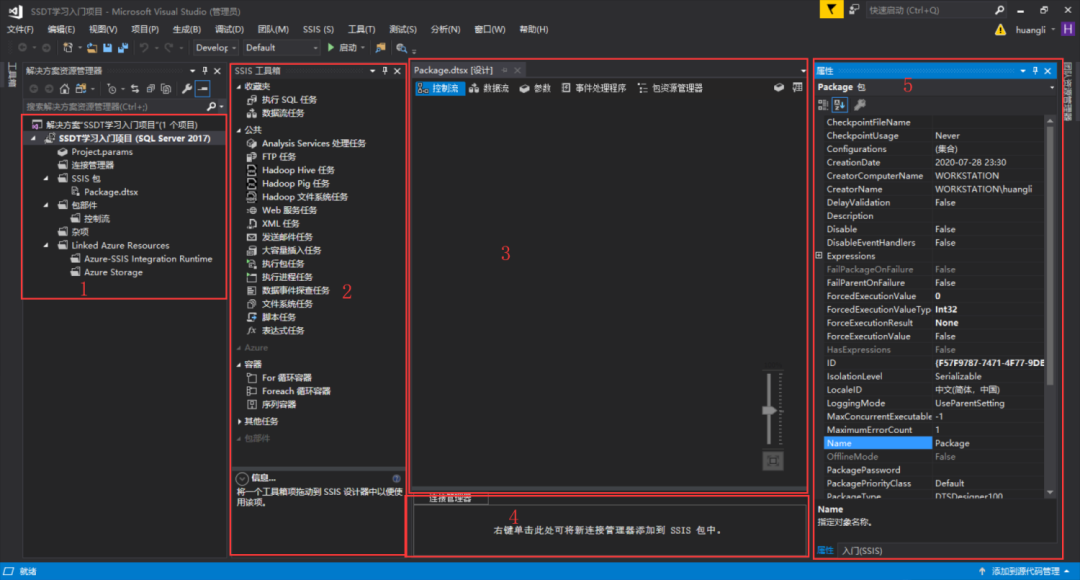Select the Azure Storage tree node
Image resolution: width=1080 pixels, height=580 pixels.
pyautogui.click(x=114, y=273)
